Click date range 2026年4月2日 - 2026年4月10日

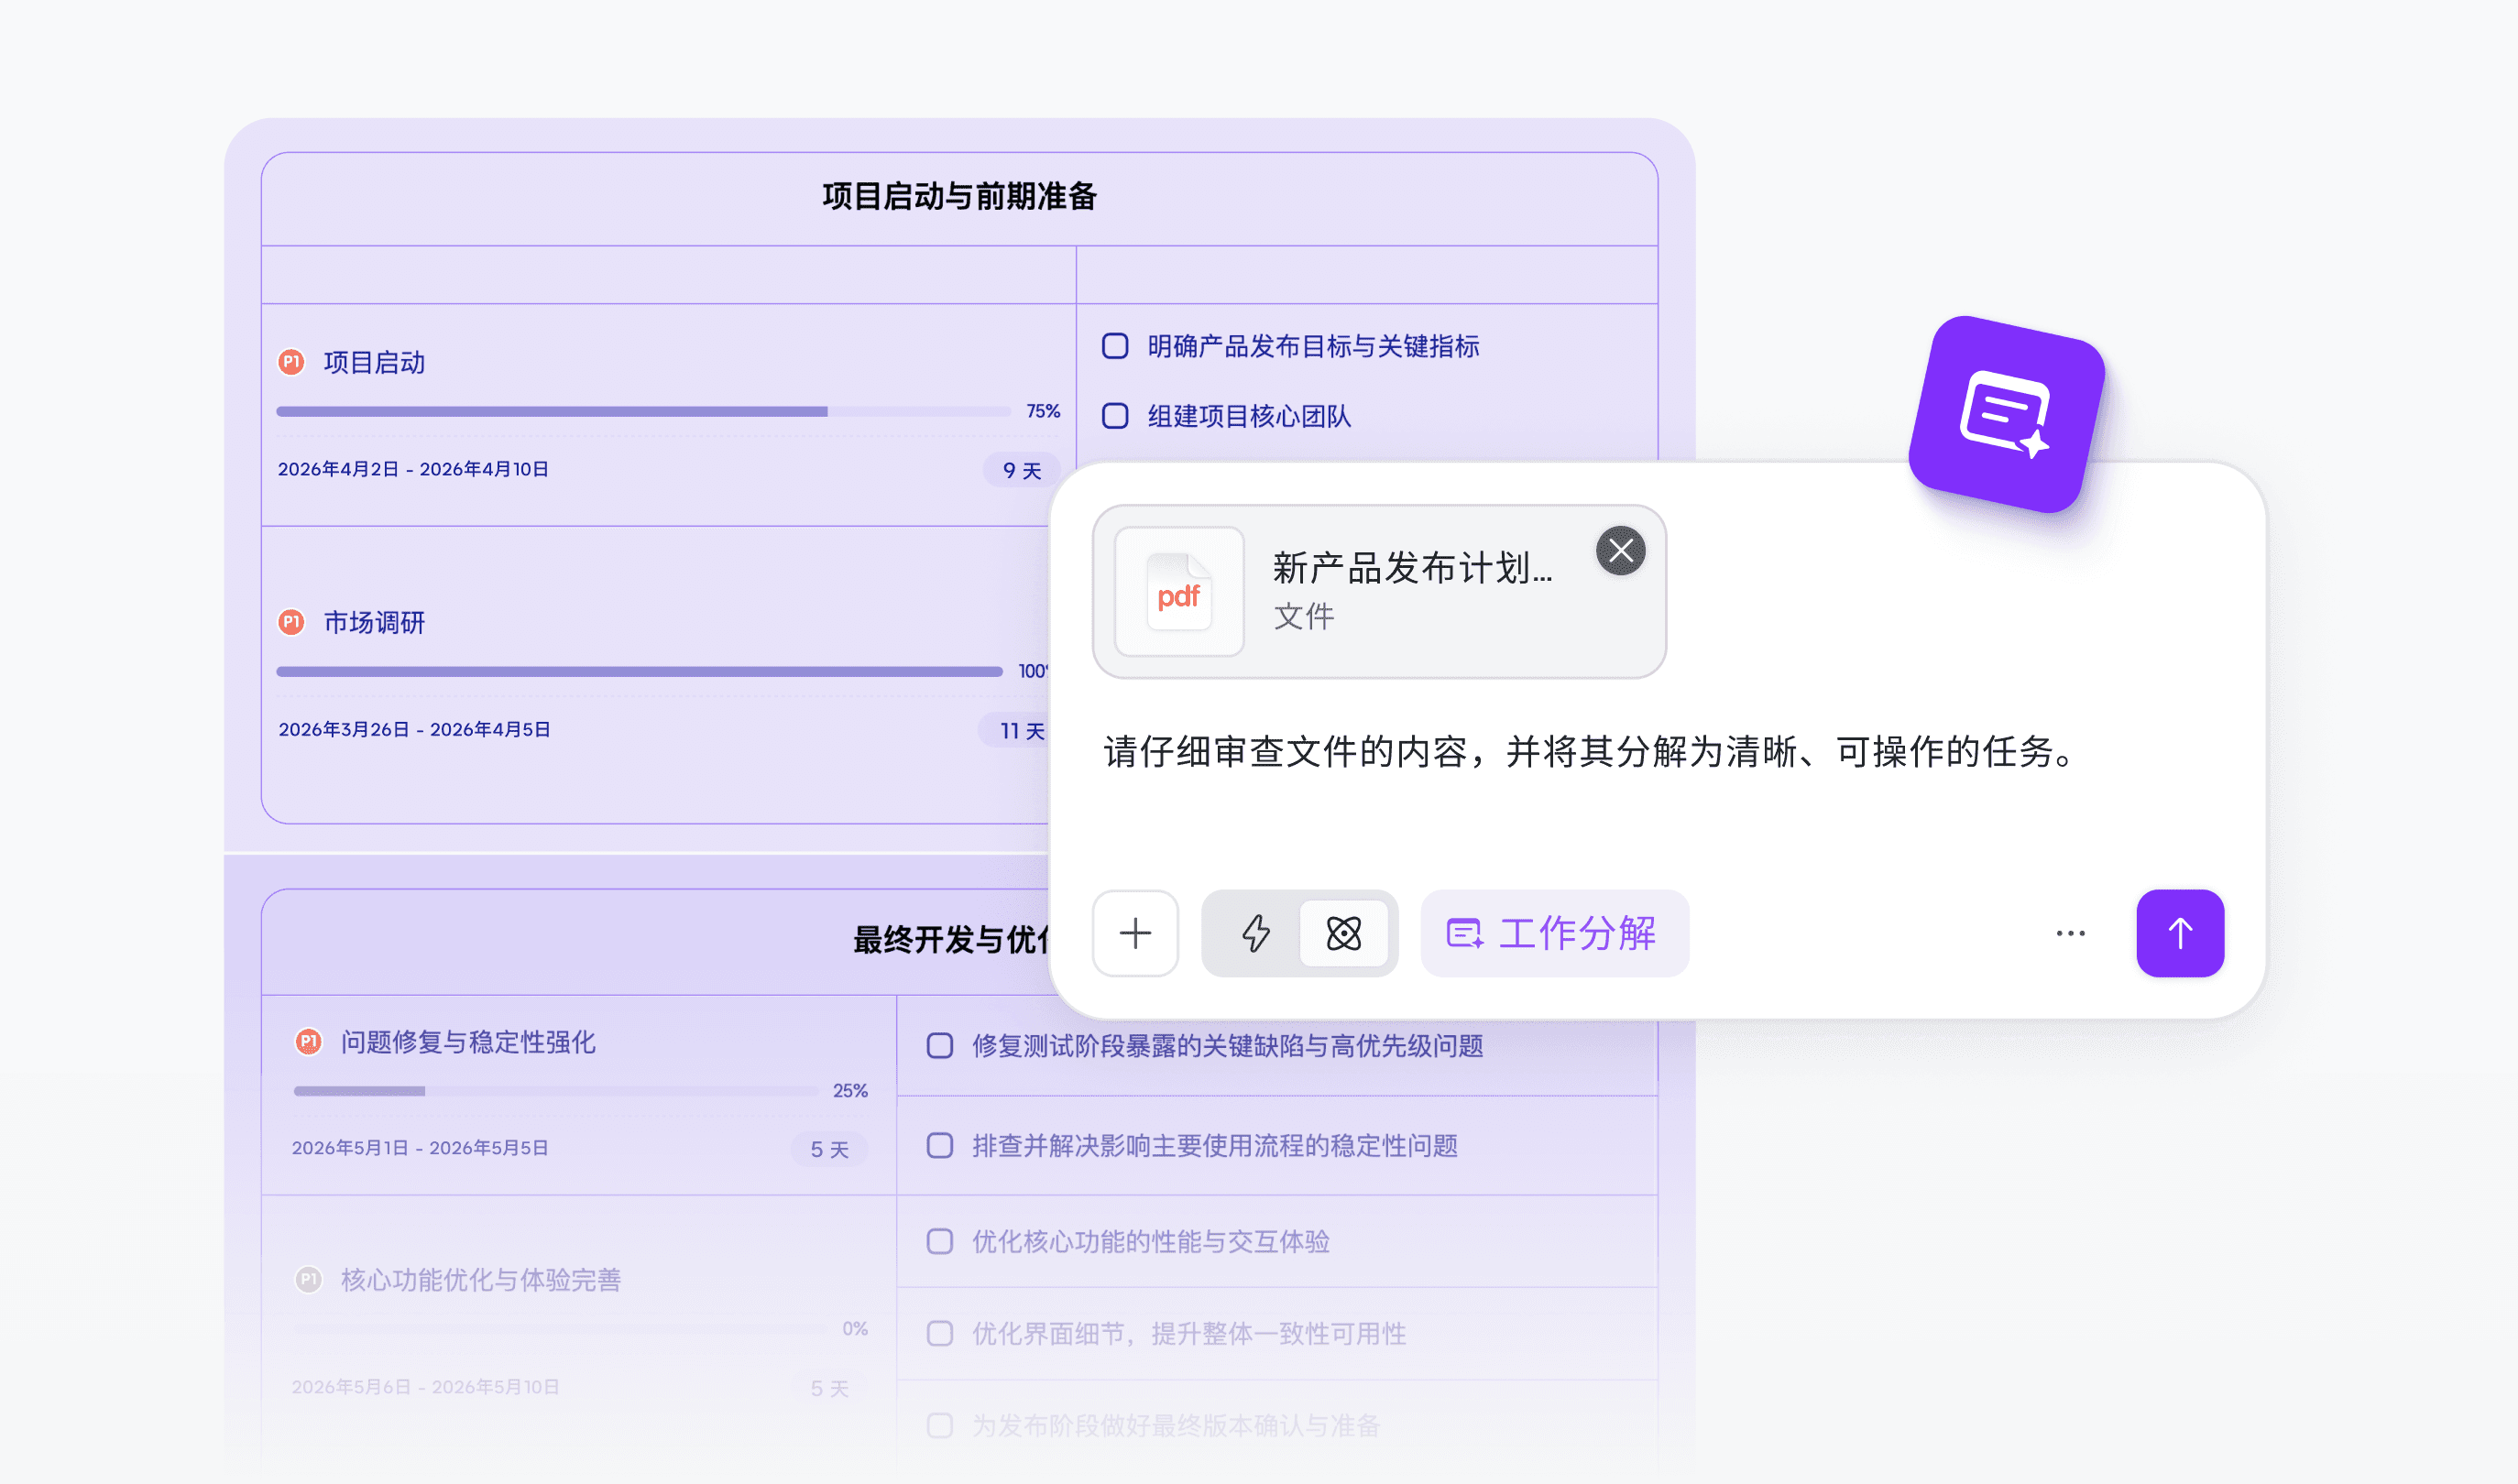point(413,469)
